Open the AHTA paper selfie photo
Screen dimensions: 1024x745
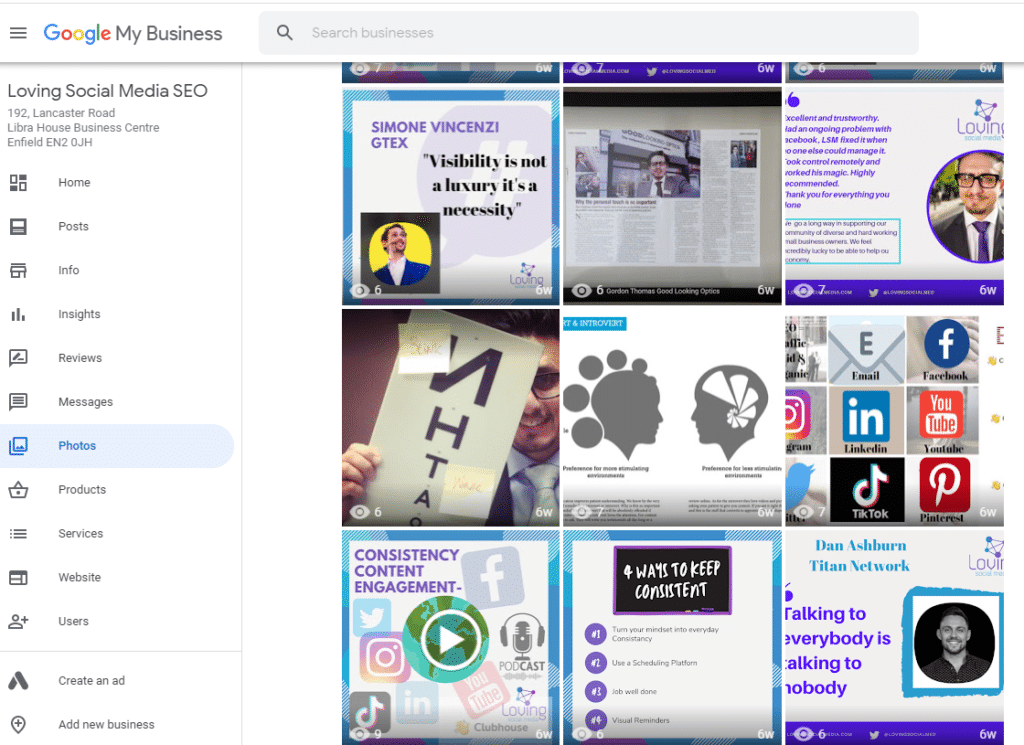click(451, 418)
